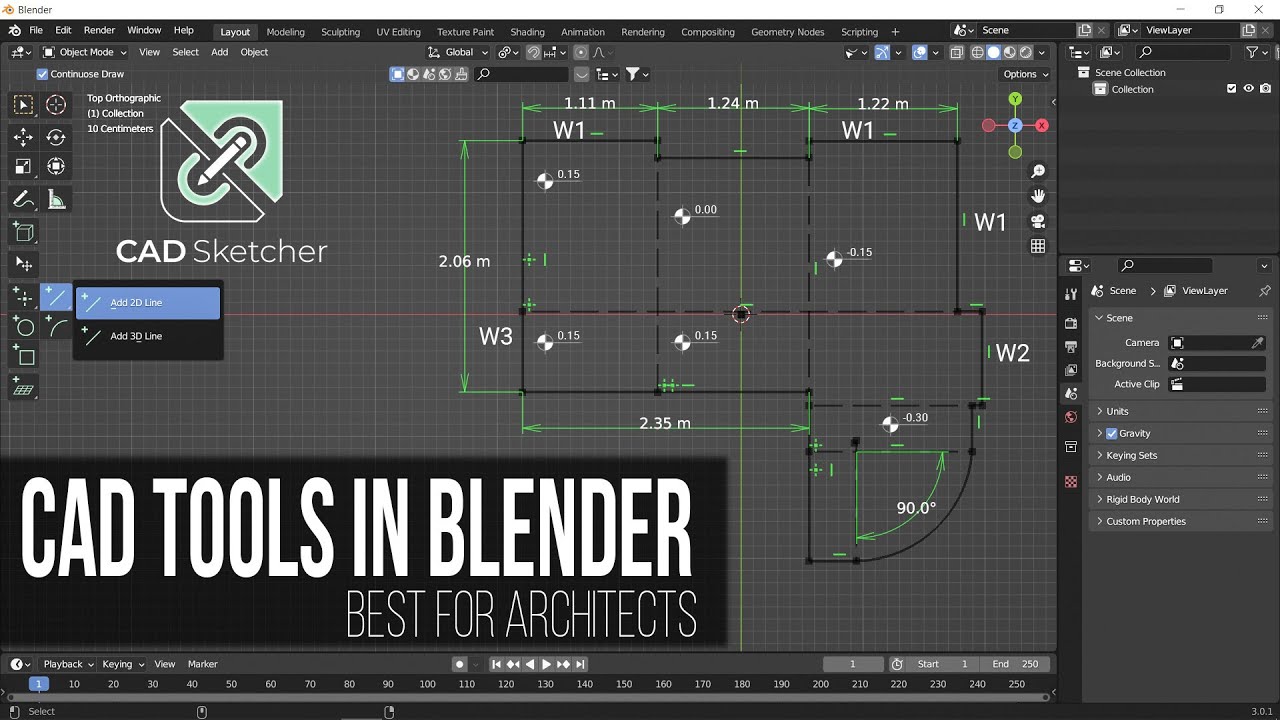Click the pan view hand icon

1038,196
